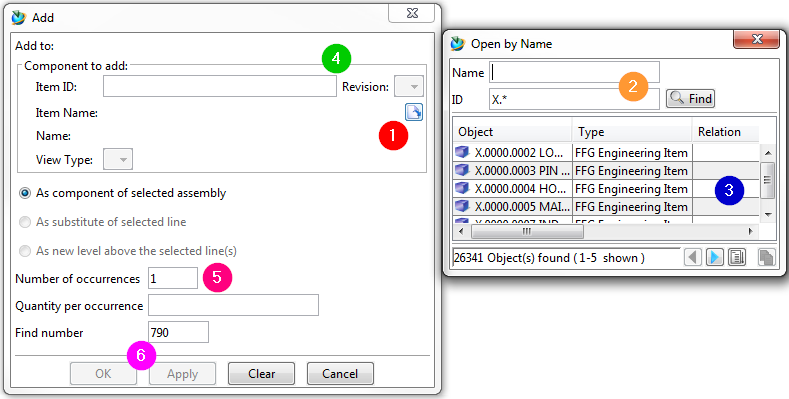This screenshot has height=399, width=789.
Task: Click the results list scroll up arrow
Action: point(767,152)
